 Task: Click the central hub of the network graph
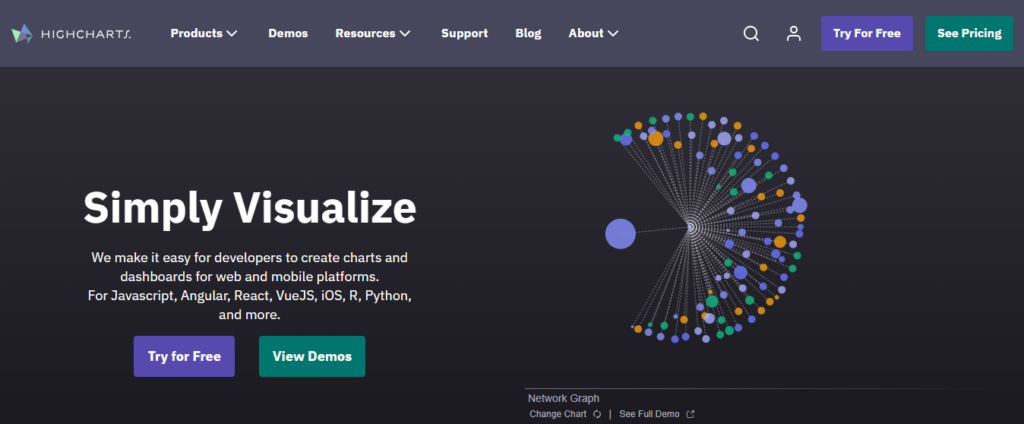point(690,227)
